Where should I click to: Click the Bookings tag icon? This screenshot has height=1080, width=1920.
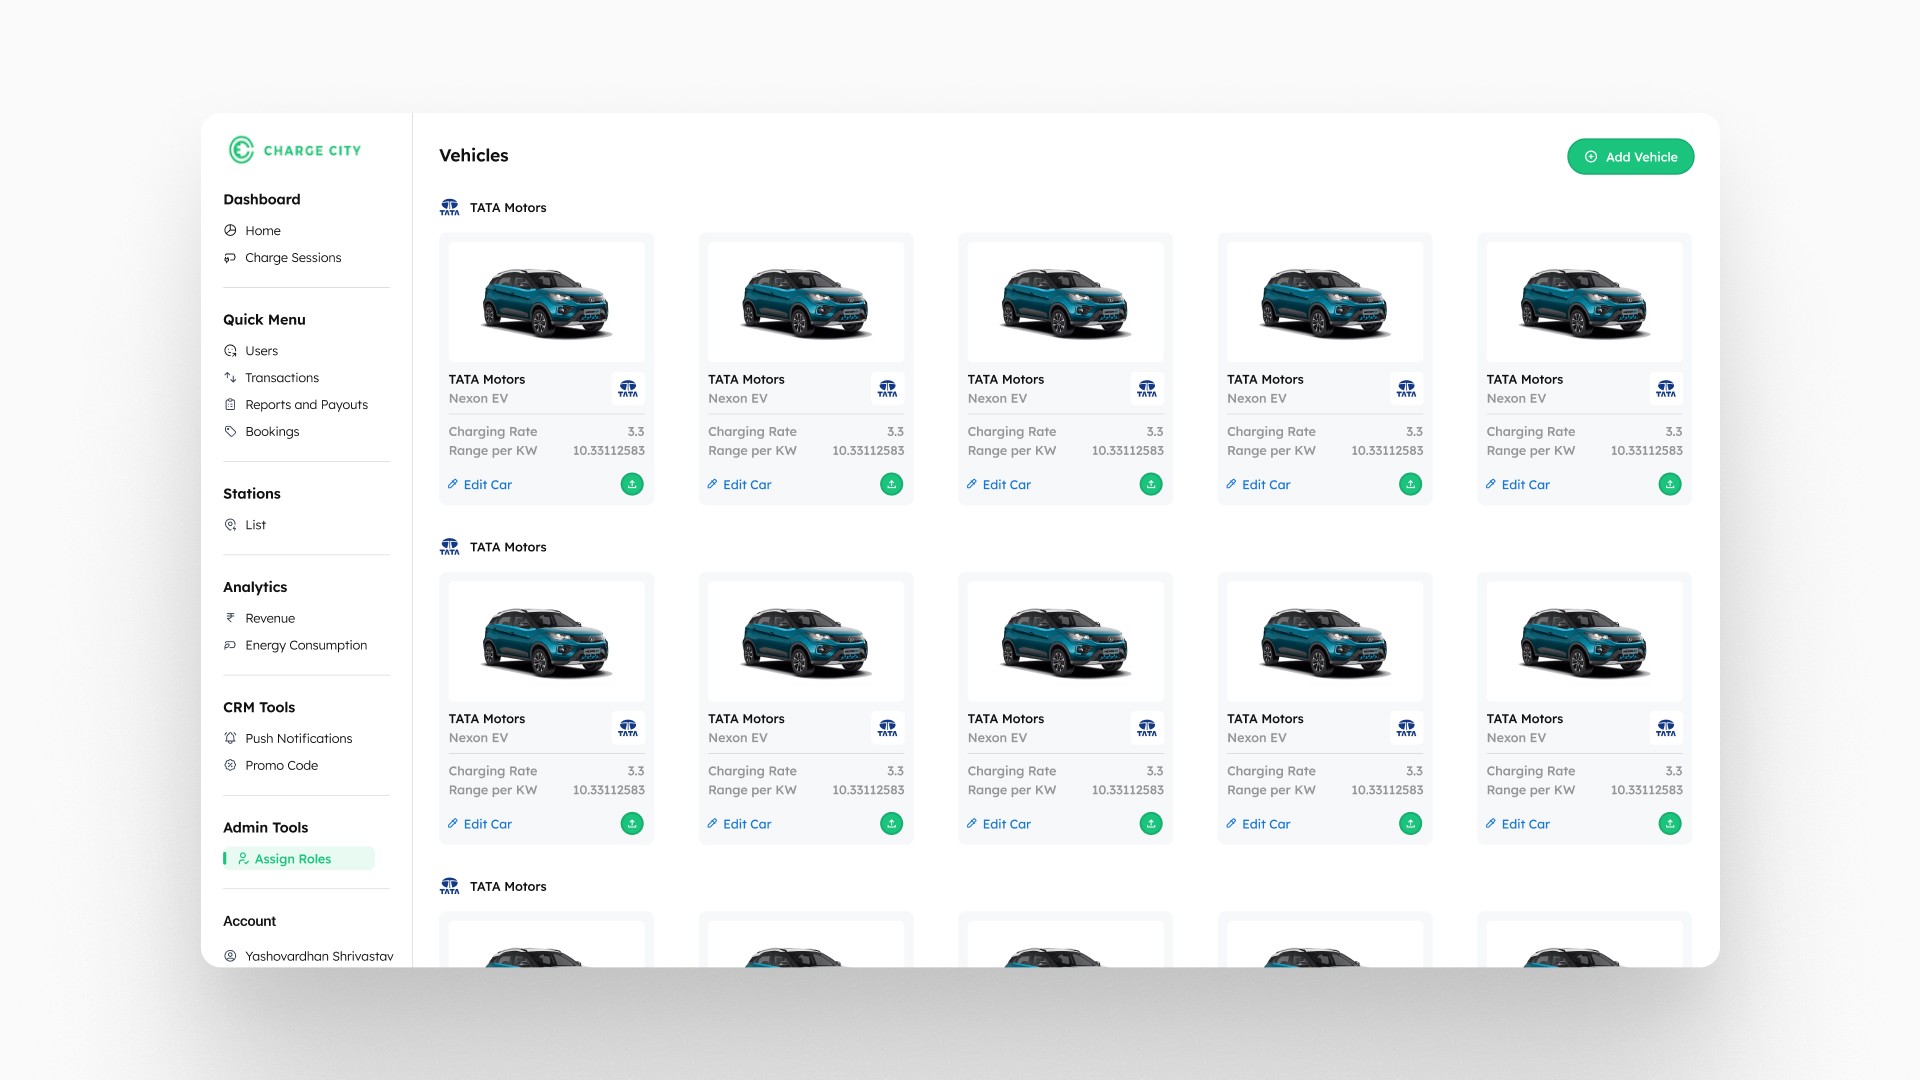tap(230, 431)
